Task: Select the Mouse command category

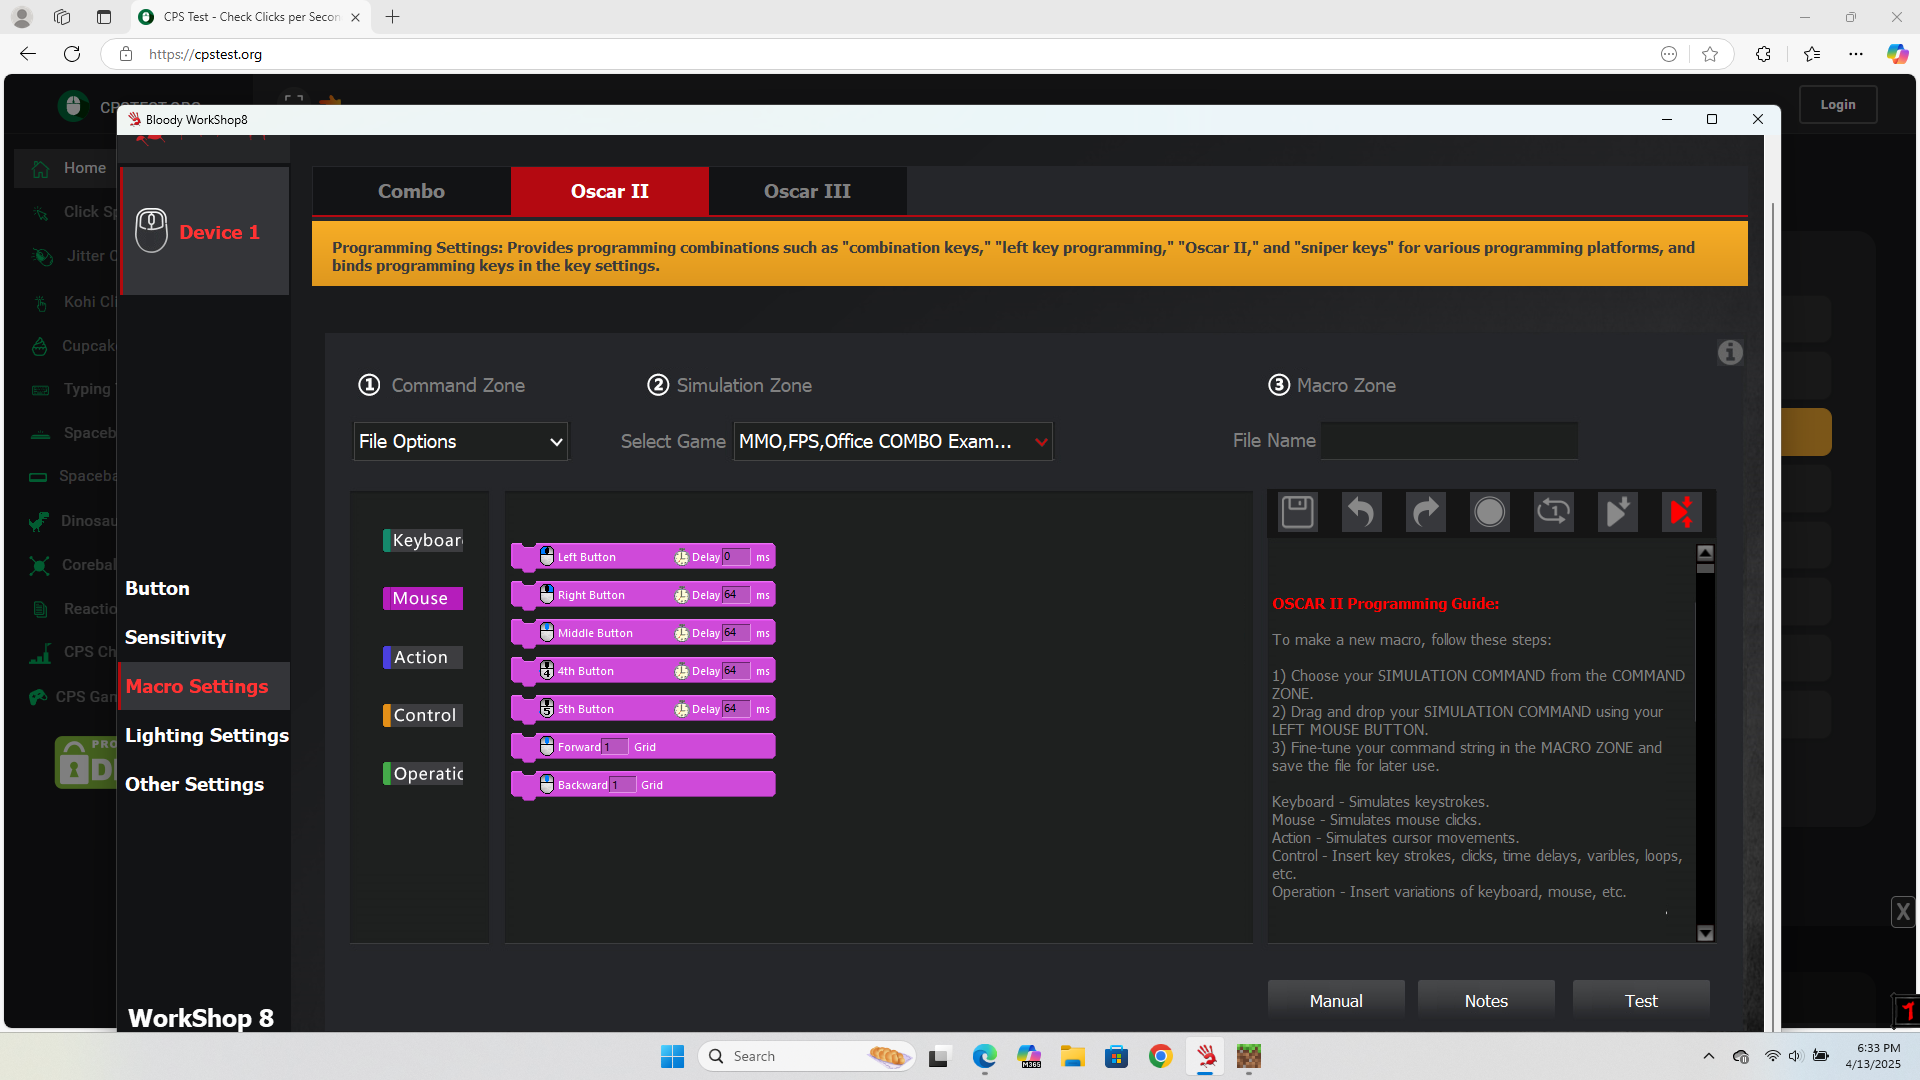Action: [422, 598]
